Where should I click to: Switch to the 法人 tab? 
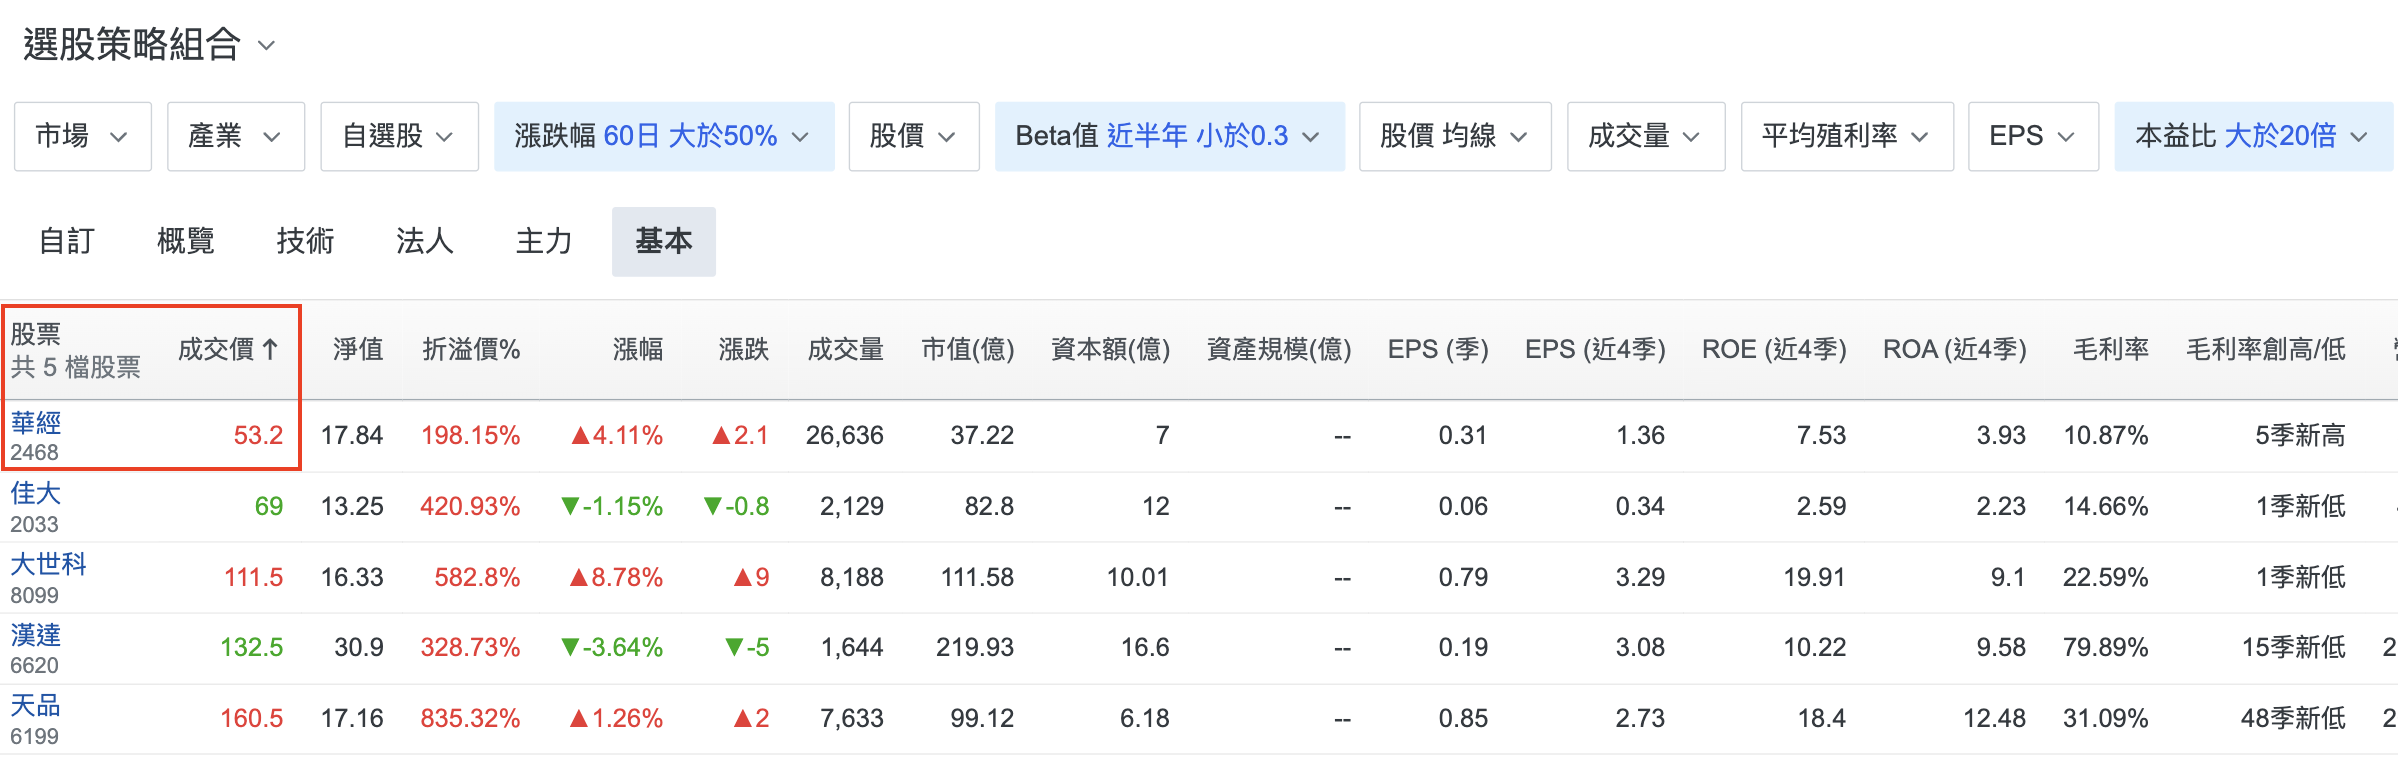[x=425, y=241]
